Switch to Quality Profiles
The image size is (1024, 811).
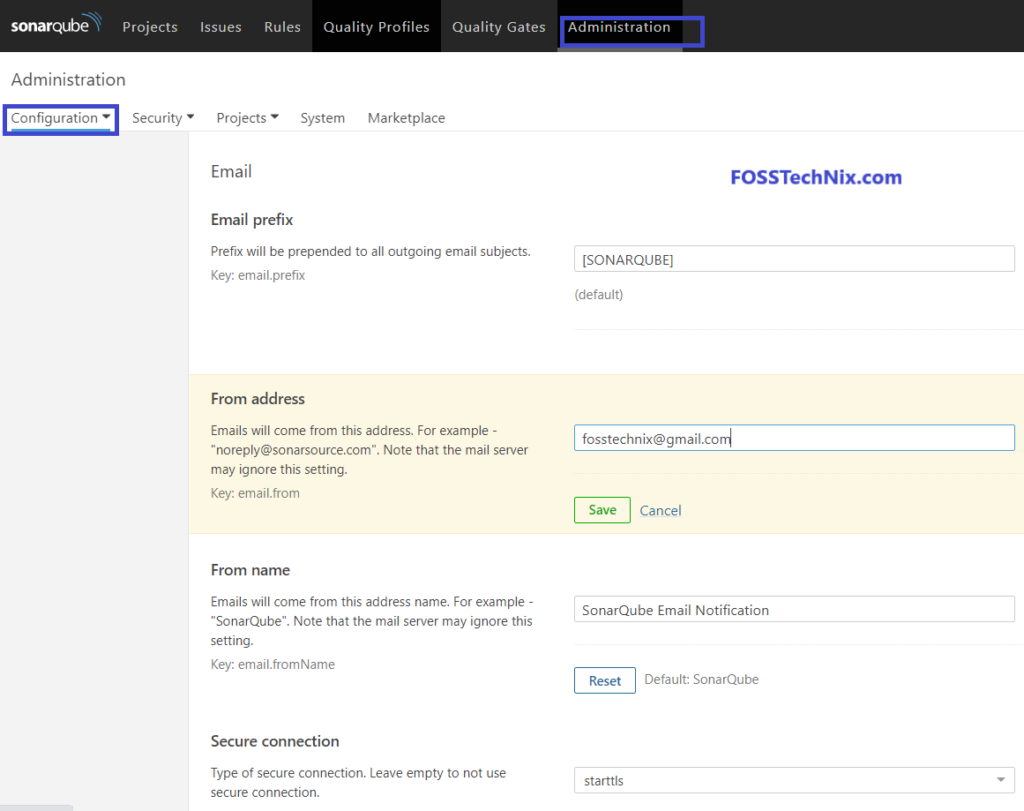point(376,27)
